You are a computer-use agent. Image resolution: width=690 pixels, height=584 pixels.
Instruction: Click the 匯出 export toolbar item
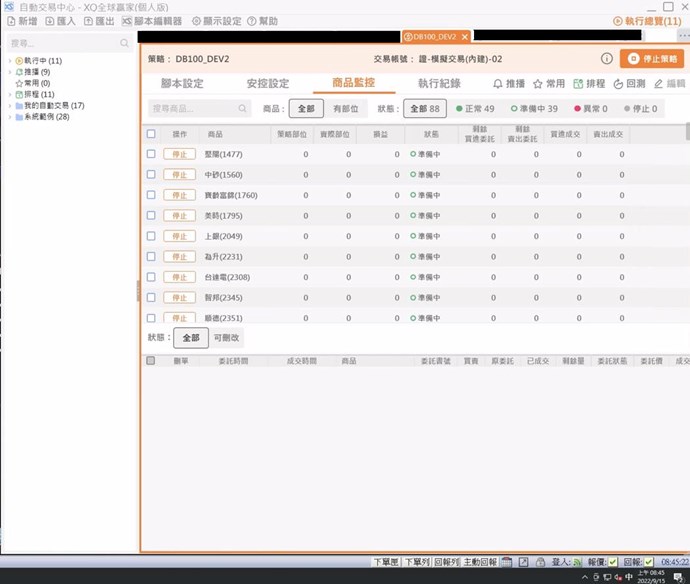pos(99,21)
